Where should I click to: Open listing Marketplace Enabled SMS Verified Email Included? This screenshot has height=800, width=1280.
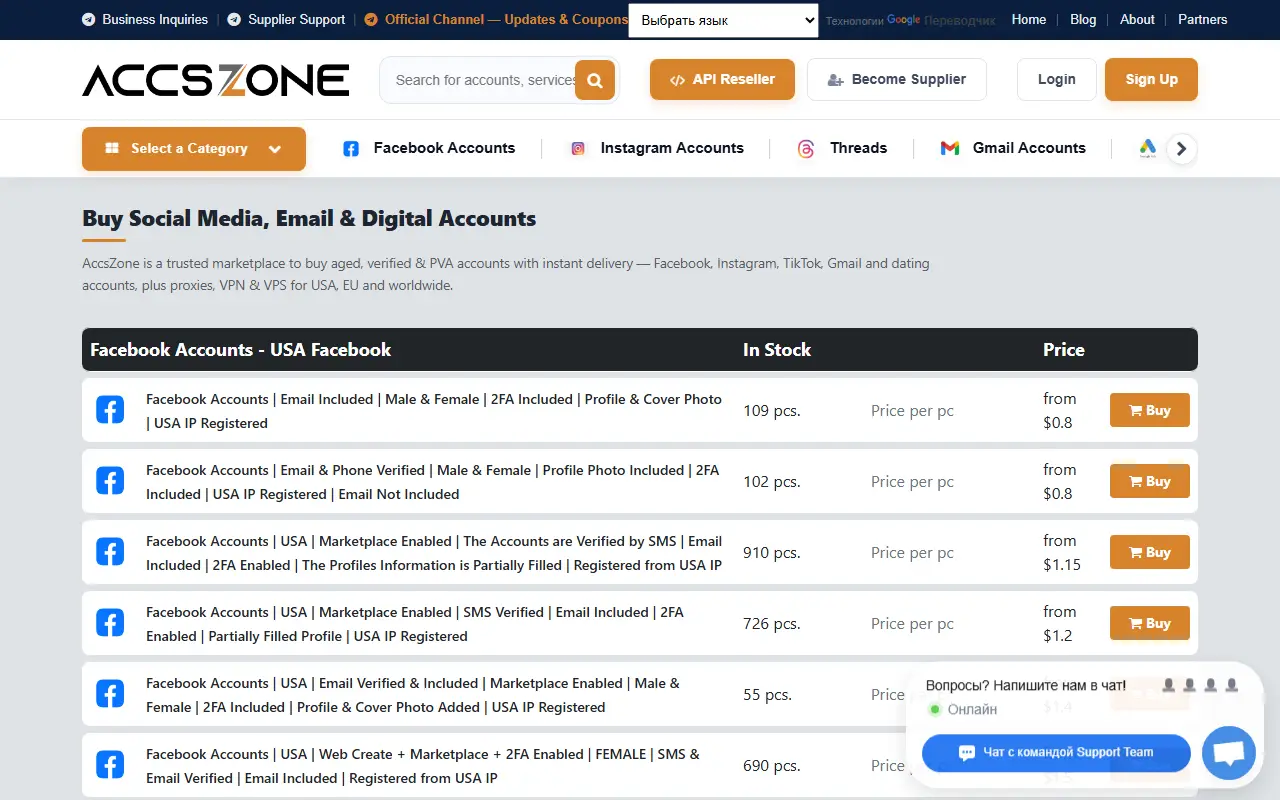click(x=415, y=624)
